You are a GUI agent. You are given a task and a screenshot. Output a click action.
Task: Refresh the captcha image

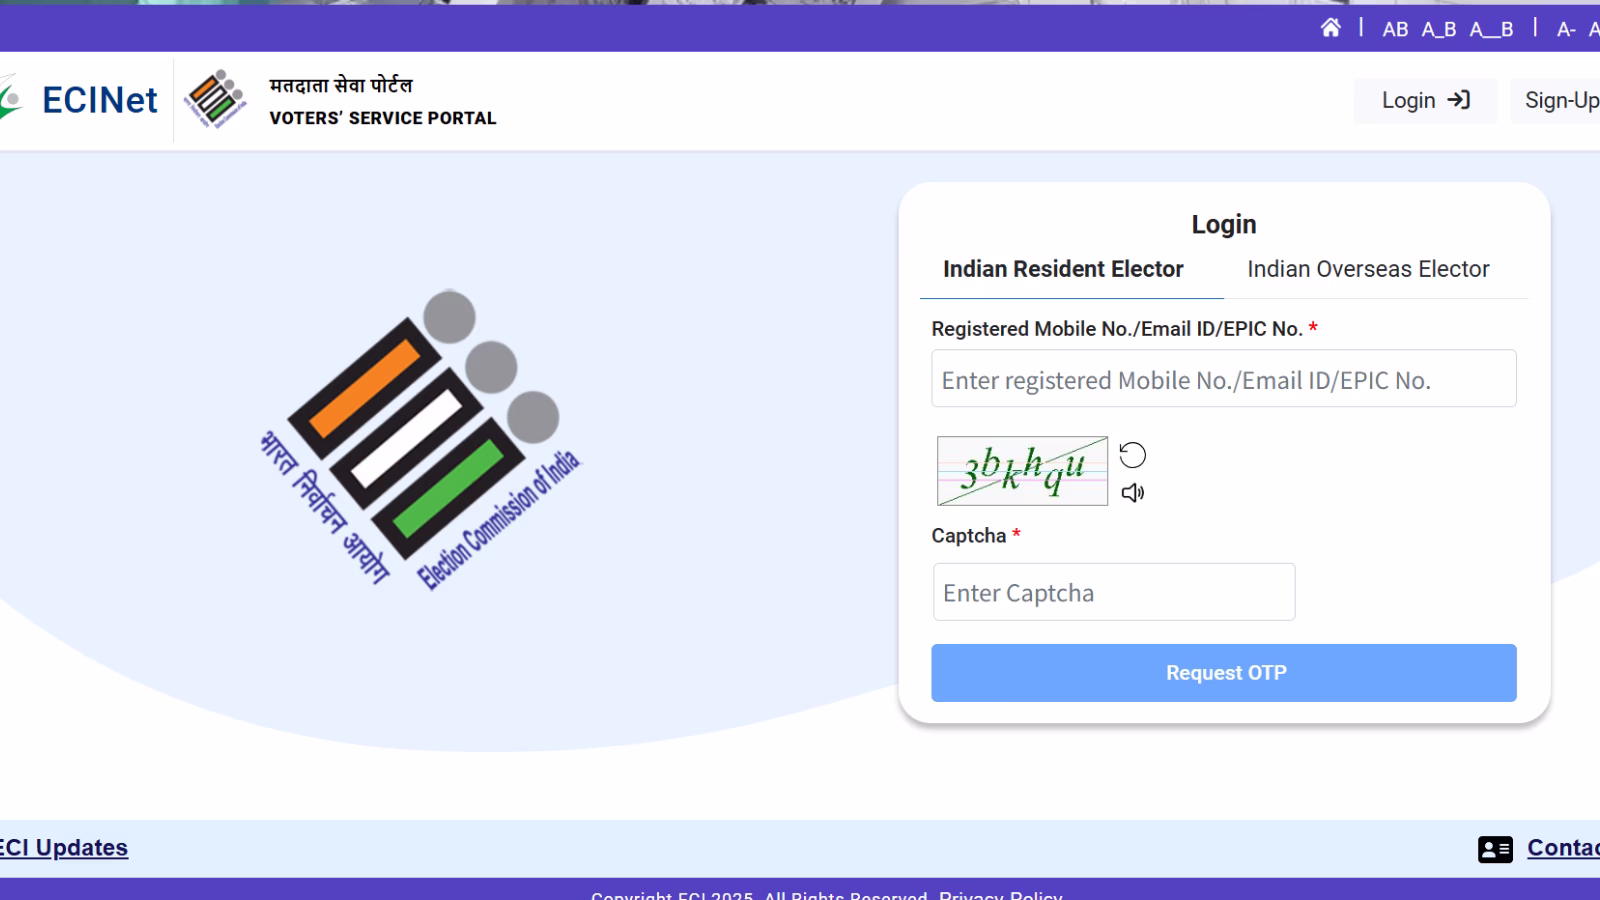(x=1133, y=455)
